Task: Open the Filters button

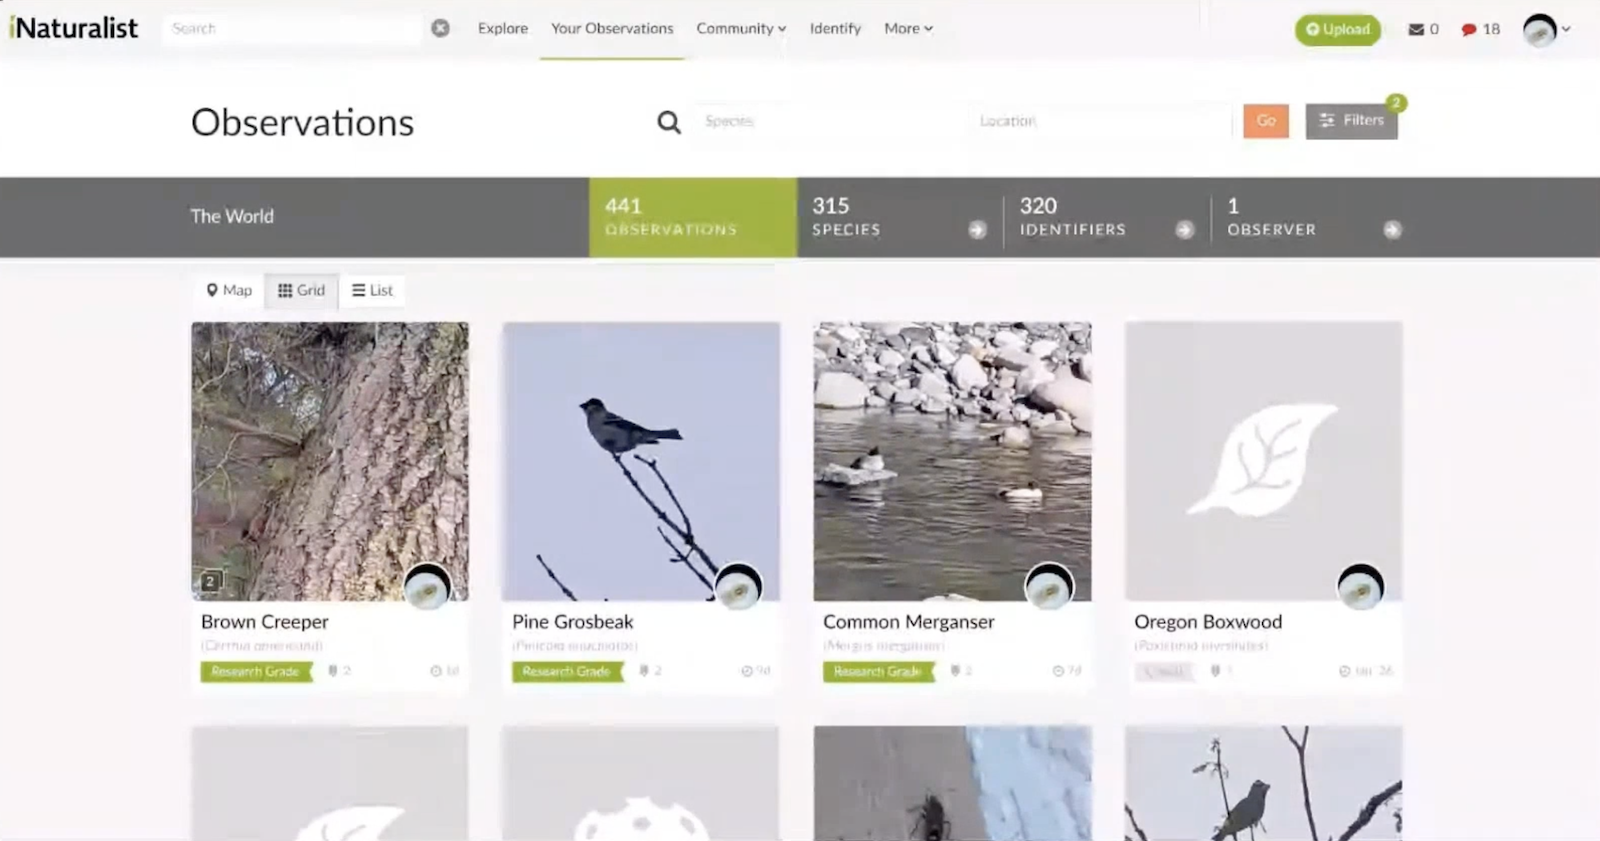Action: (x=1351, y=121)
